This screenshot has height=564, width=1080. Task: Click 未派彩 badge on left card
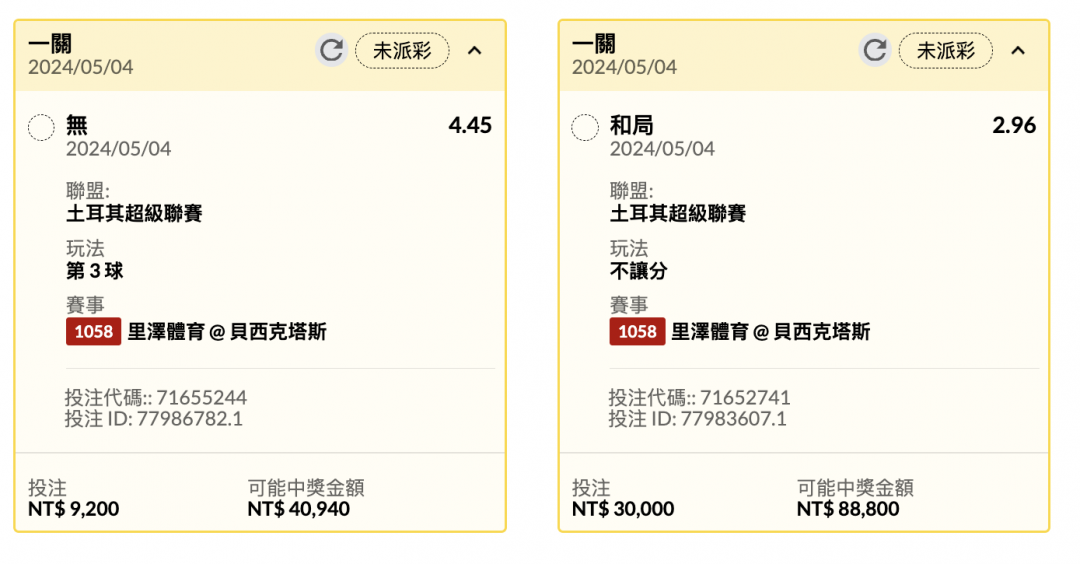(402, 50)
